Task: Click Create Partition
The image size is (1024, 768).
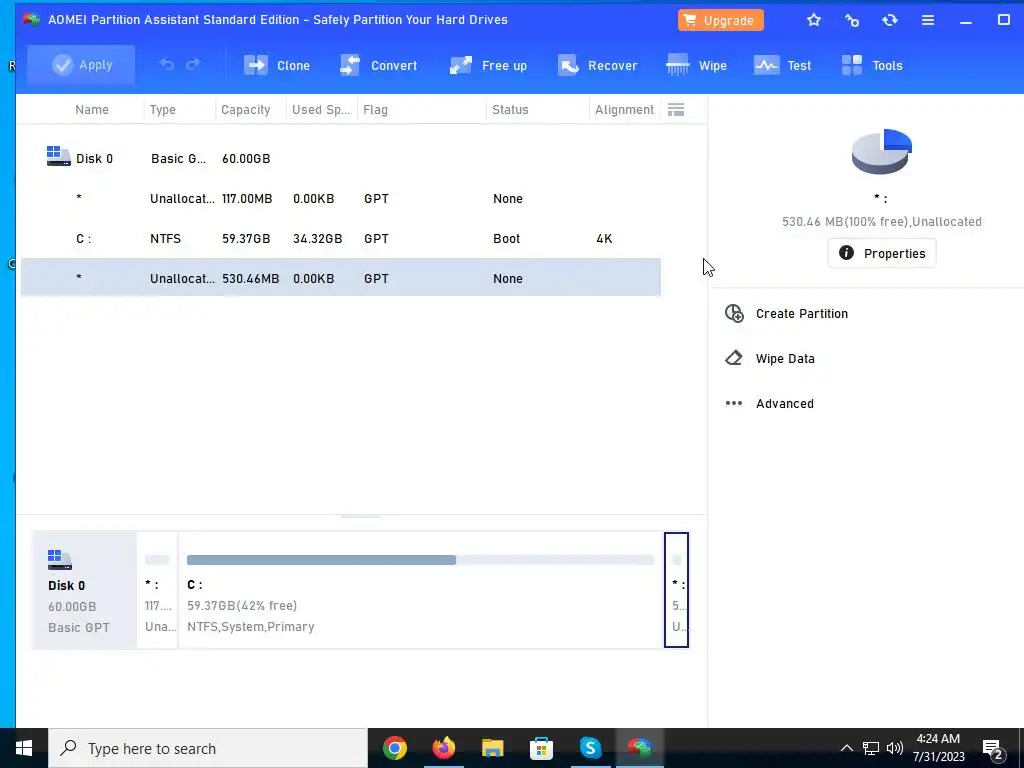Action: click(801, 313)
